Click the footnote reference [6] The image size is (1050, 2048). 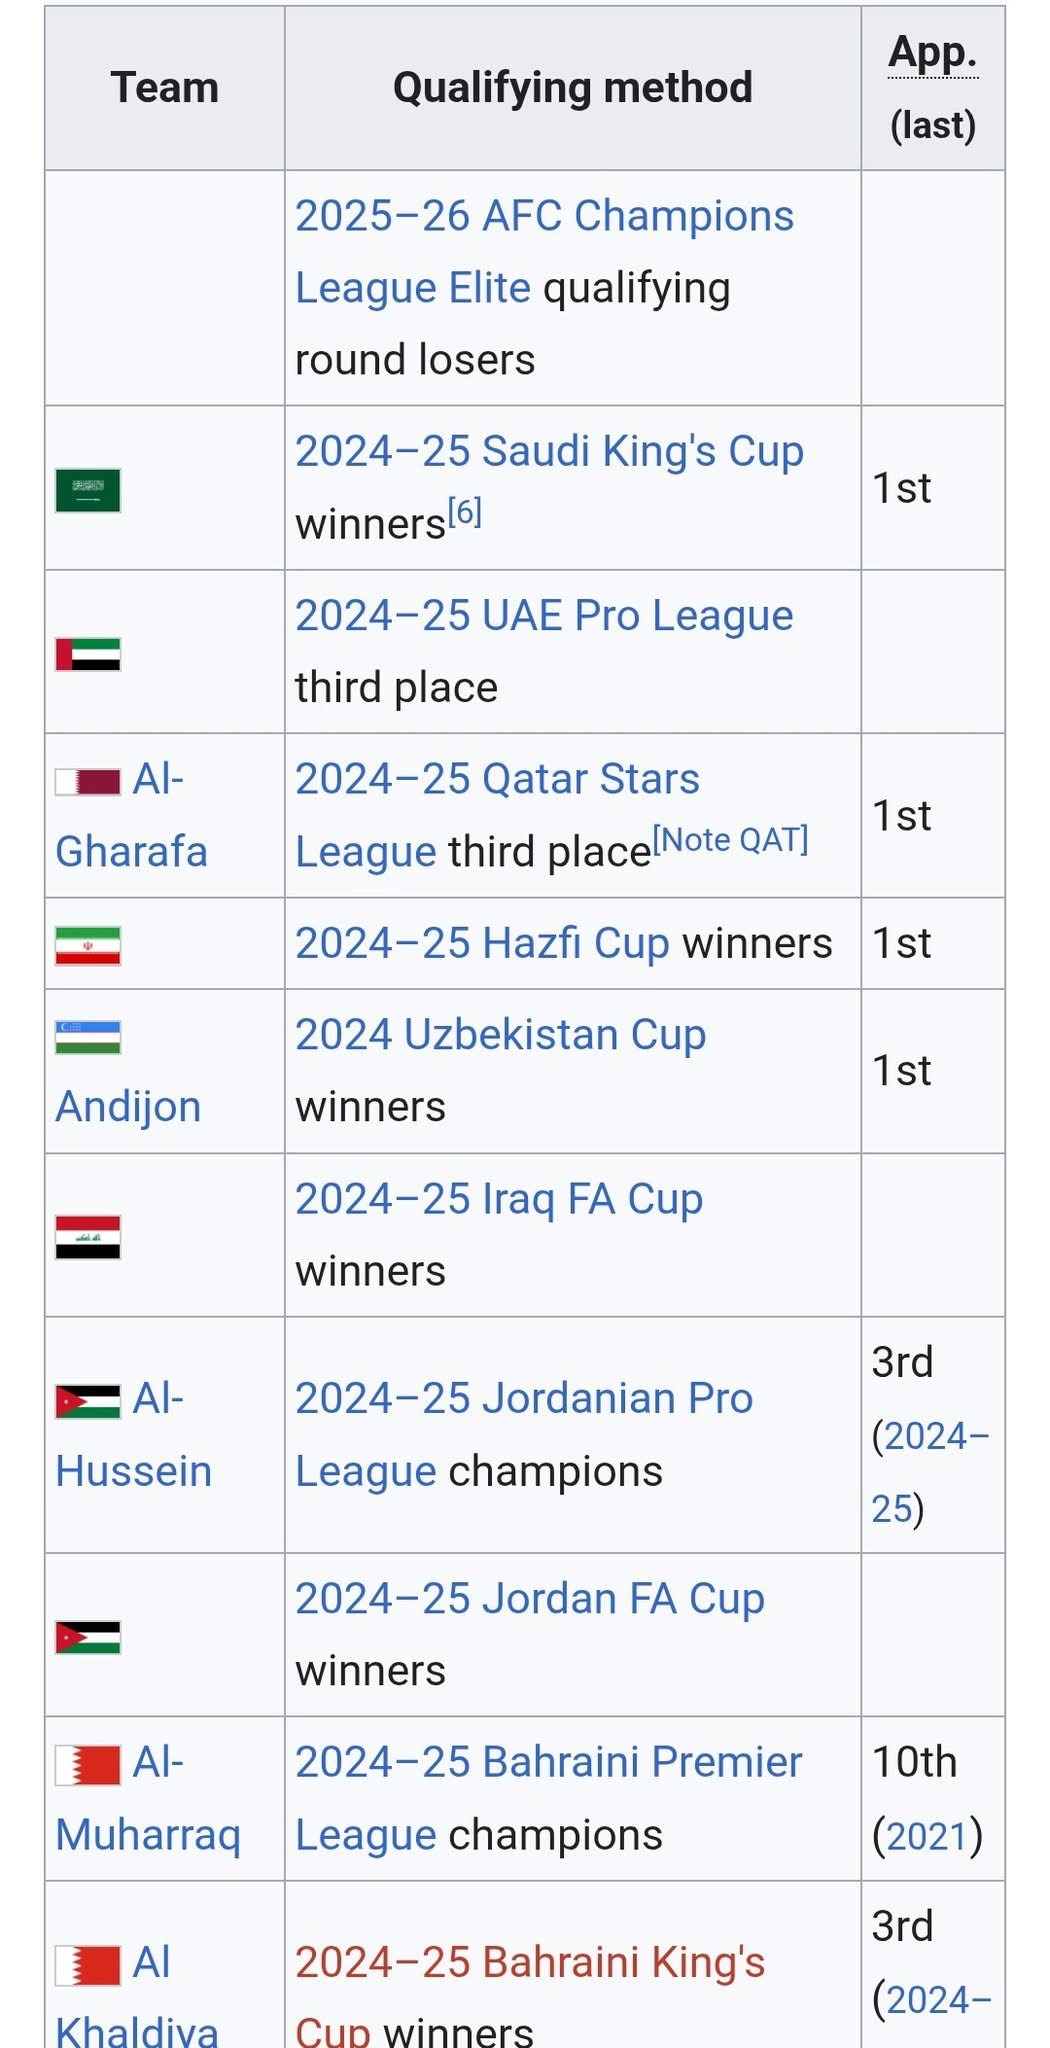[465, 512]
